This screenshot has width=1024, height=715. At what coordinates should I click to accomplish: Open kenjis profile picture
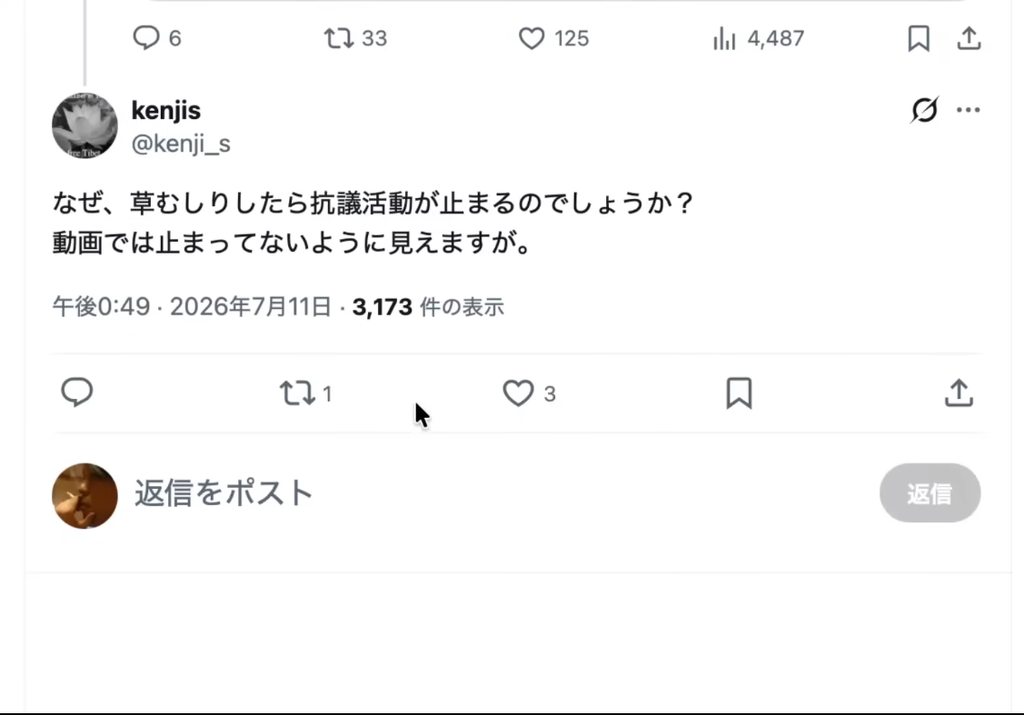click(x=85, y=125)
